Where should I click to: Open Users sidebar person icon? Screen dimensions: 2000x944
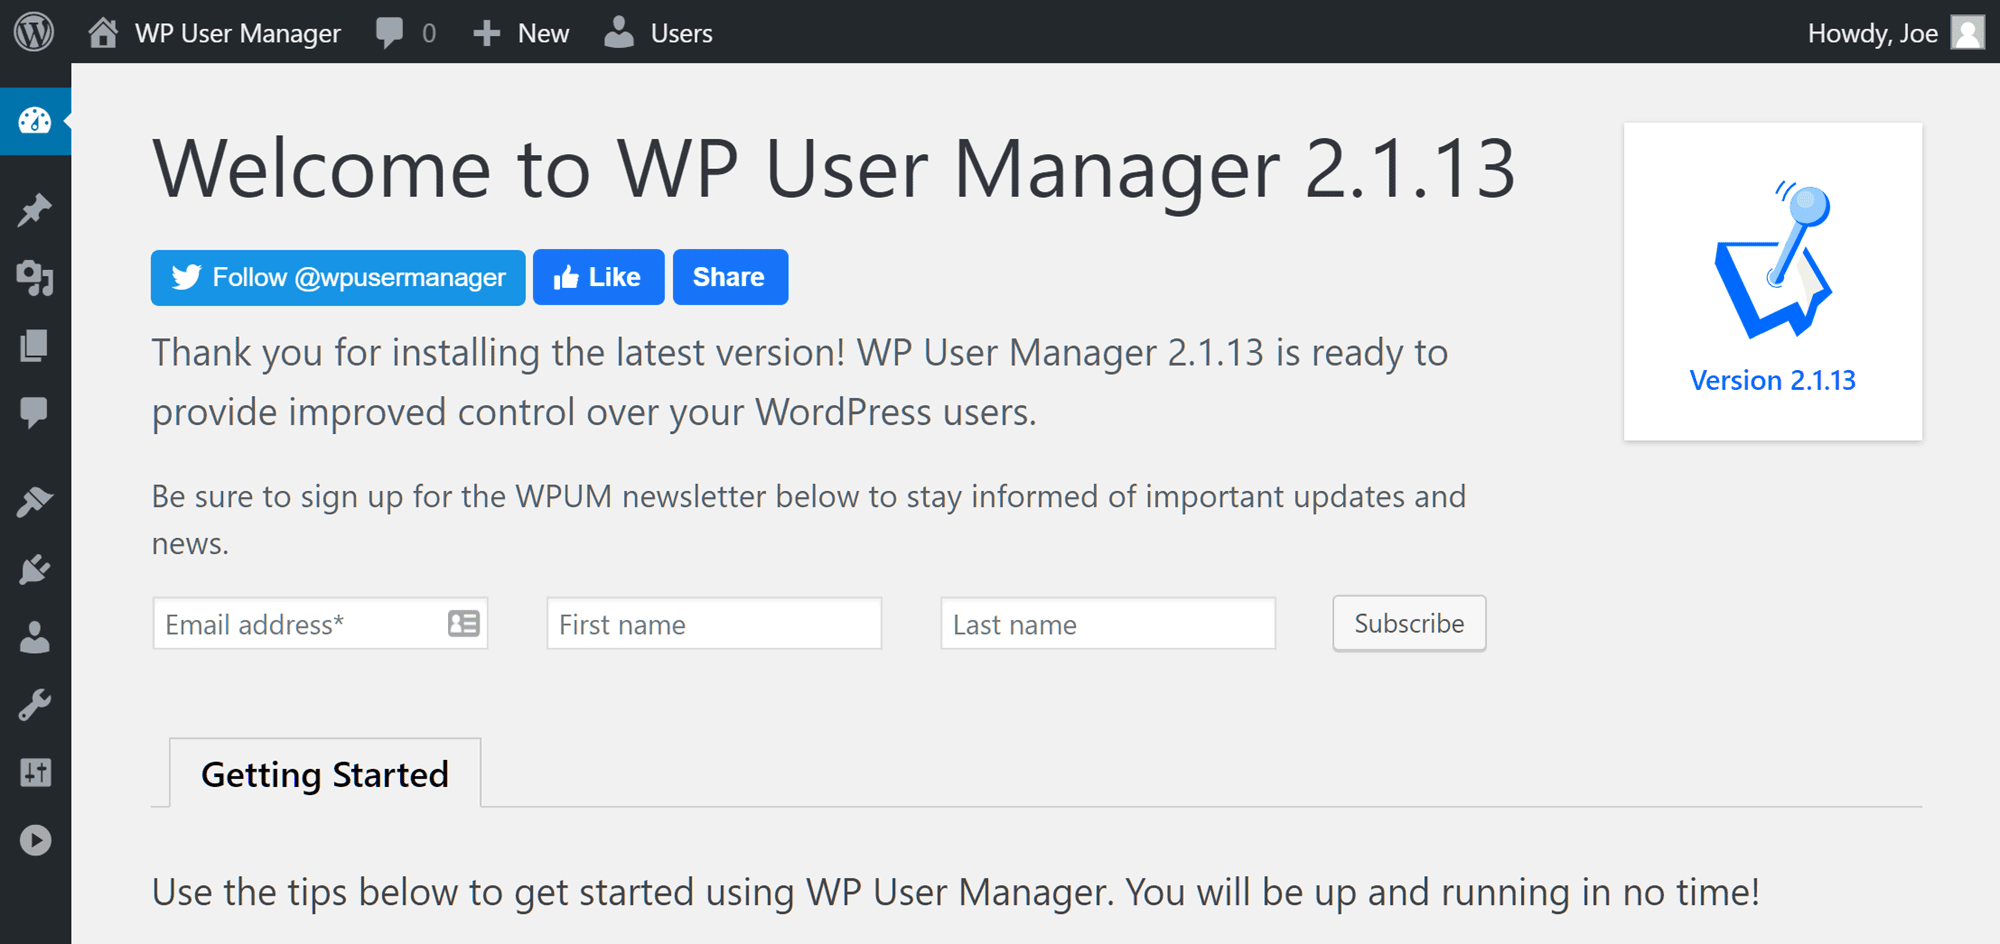pyautogui.click(x=35, y=637)
